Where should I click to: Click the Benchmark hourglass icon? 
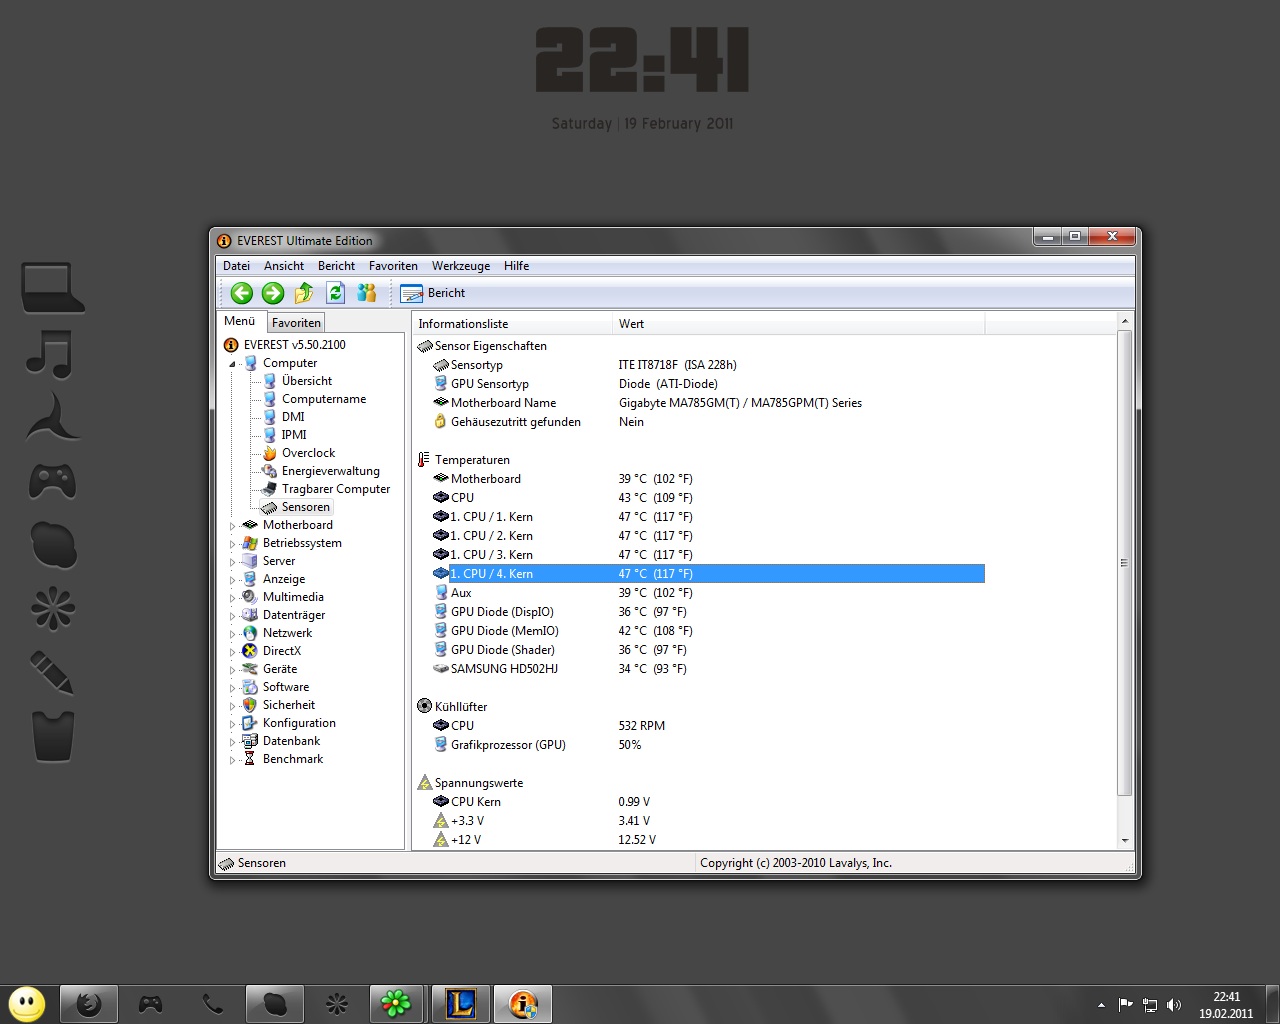250,759
